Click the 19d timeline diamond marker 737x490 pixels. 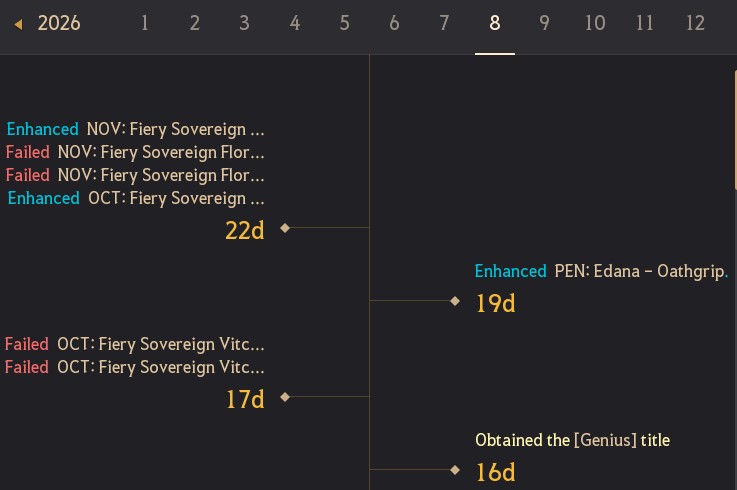pos(455,301)
